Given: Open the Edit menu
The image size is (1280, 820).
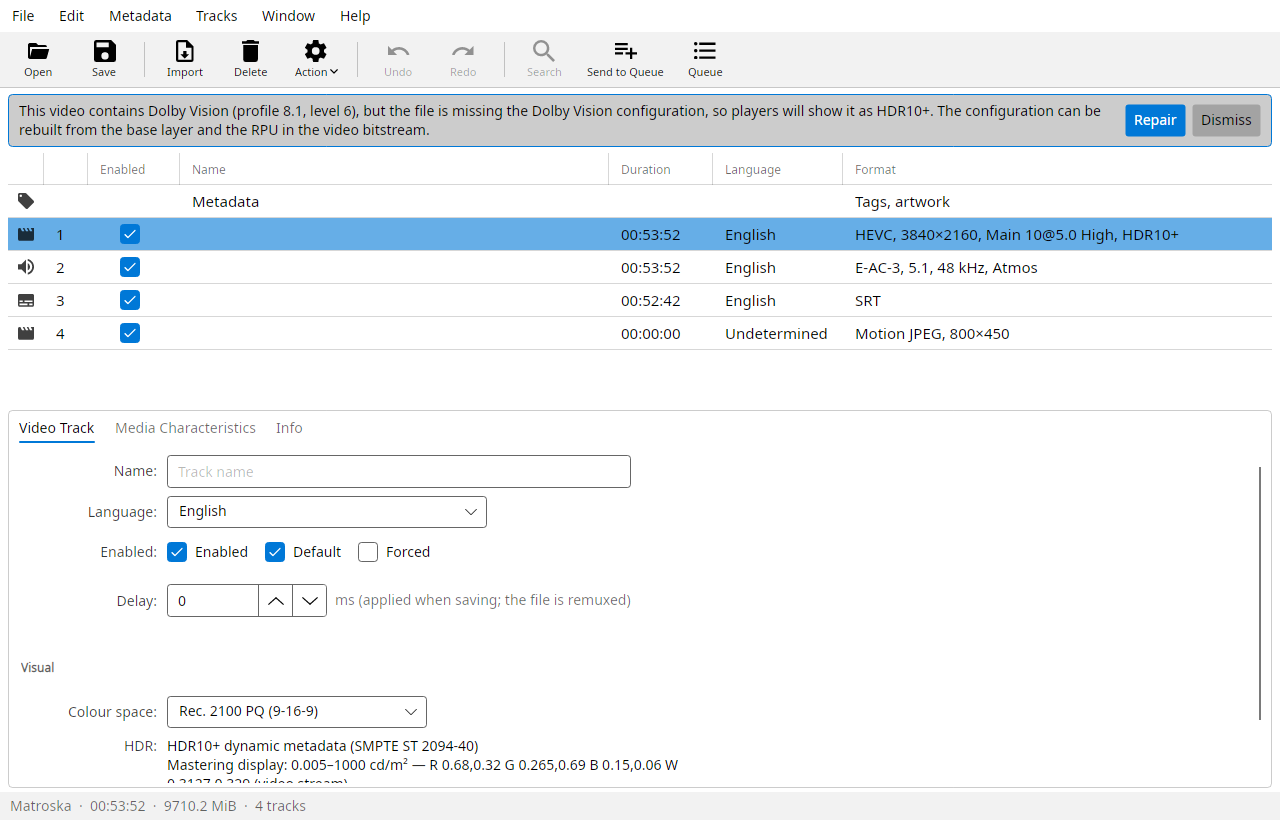Looking at the screenshot, I should 72,16.
